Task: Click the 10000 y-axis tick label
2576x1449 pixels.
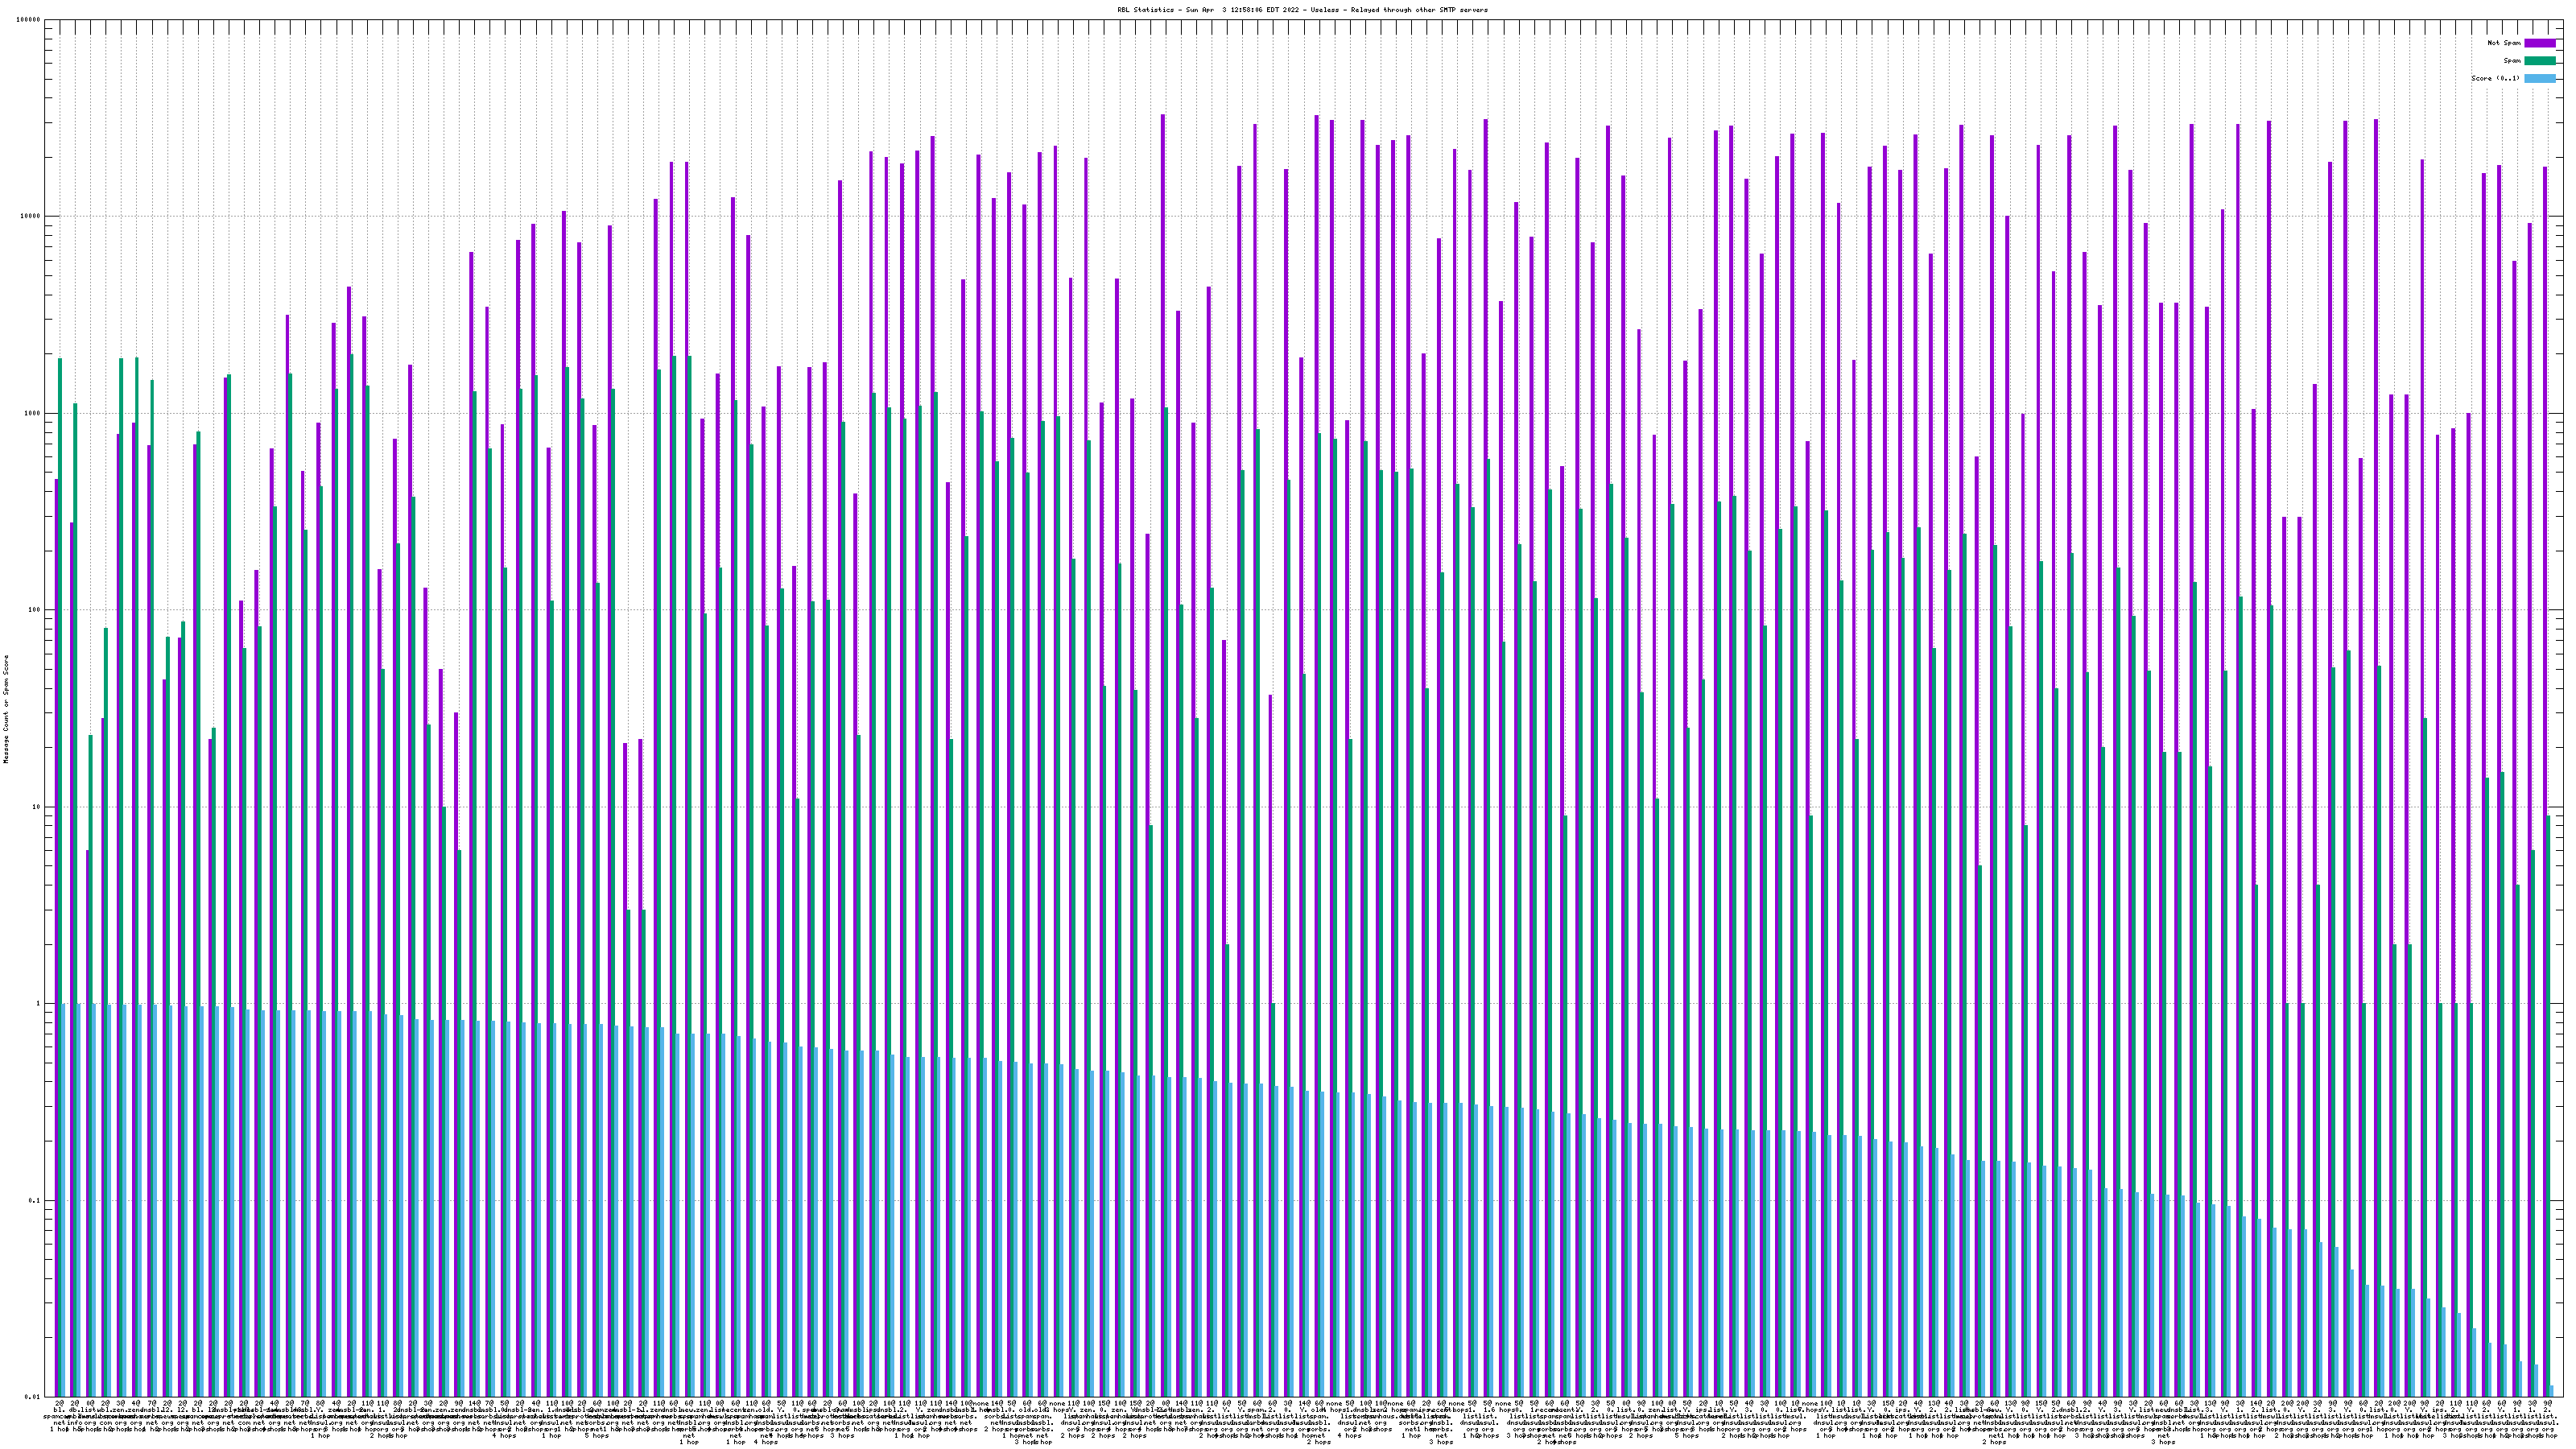Action: tap(31, 217)
